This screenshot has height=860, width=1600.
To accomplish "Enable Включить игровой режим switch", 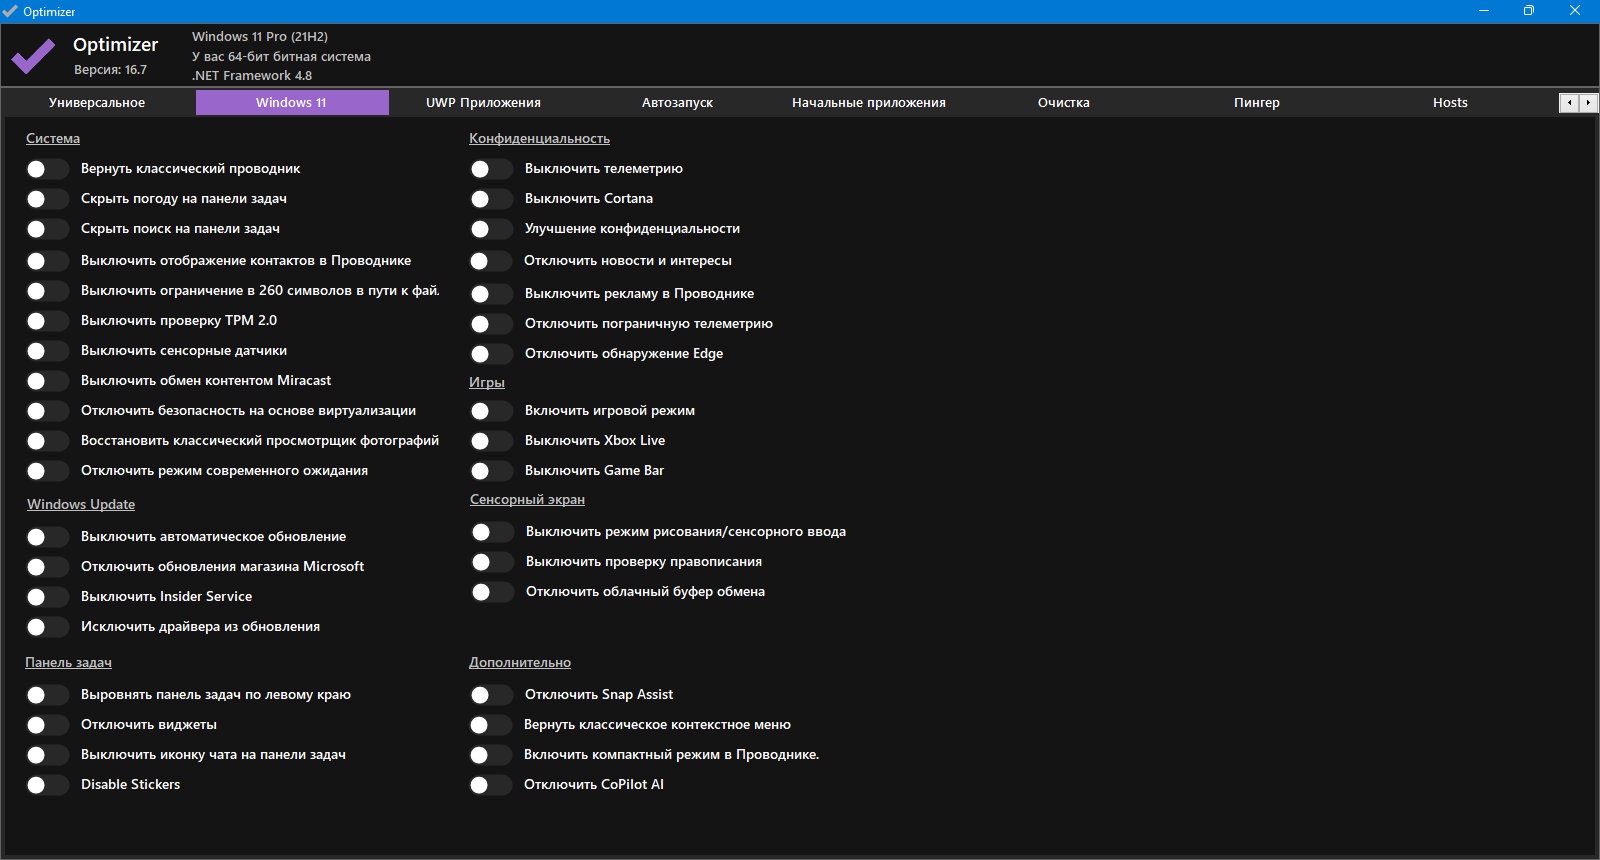I will (491, 411).
